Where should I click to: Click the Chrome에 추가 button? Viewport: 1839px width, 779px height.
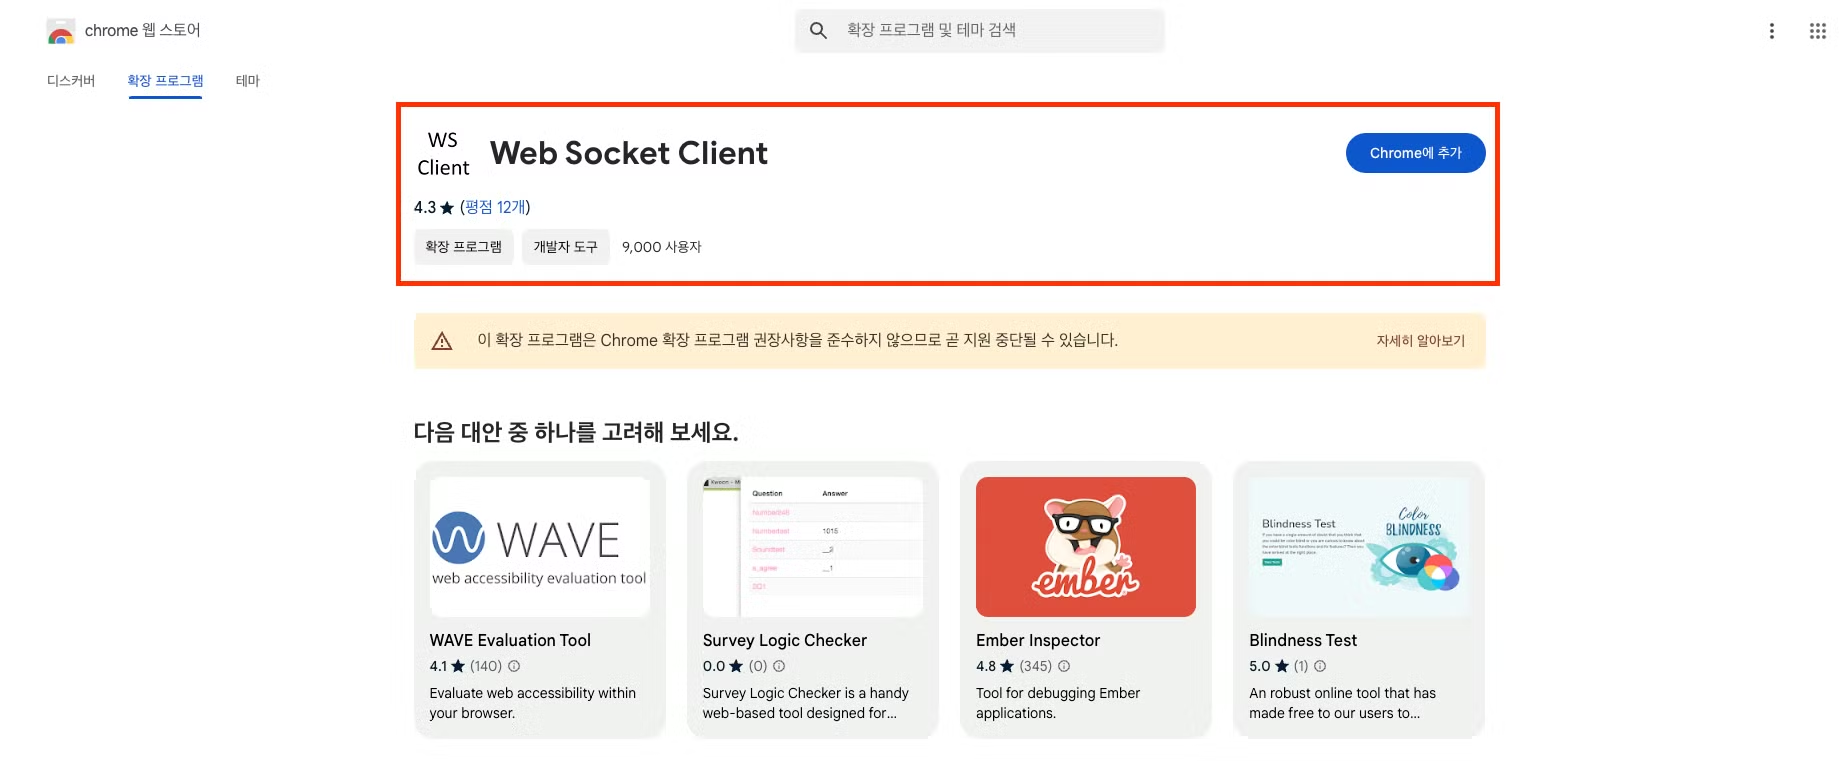(x=1415, y=153)
